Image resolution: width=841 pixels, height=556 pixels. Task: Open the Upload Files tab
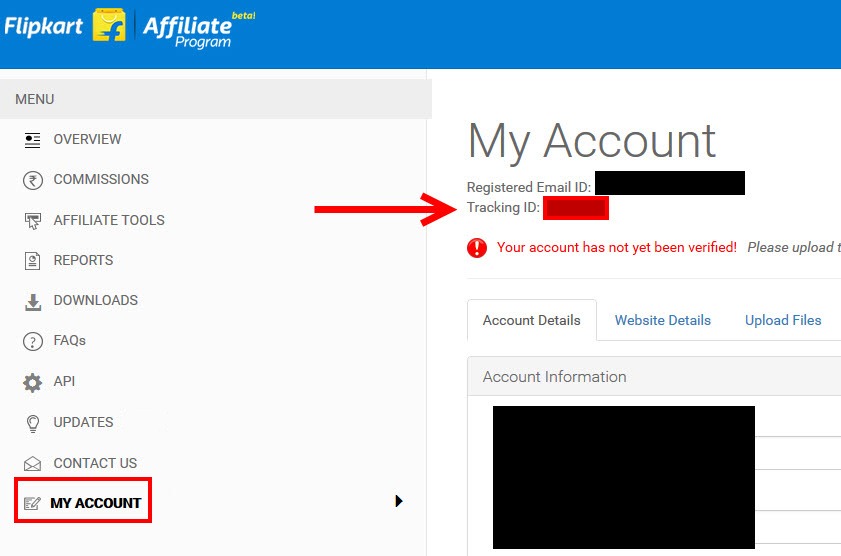click(783, 320)
